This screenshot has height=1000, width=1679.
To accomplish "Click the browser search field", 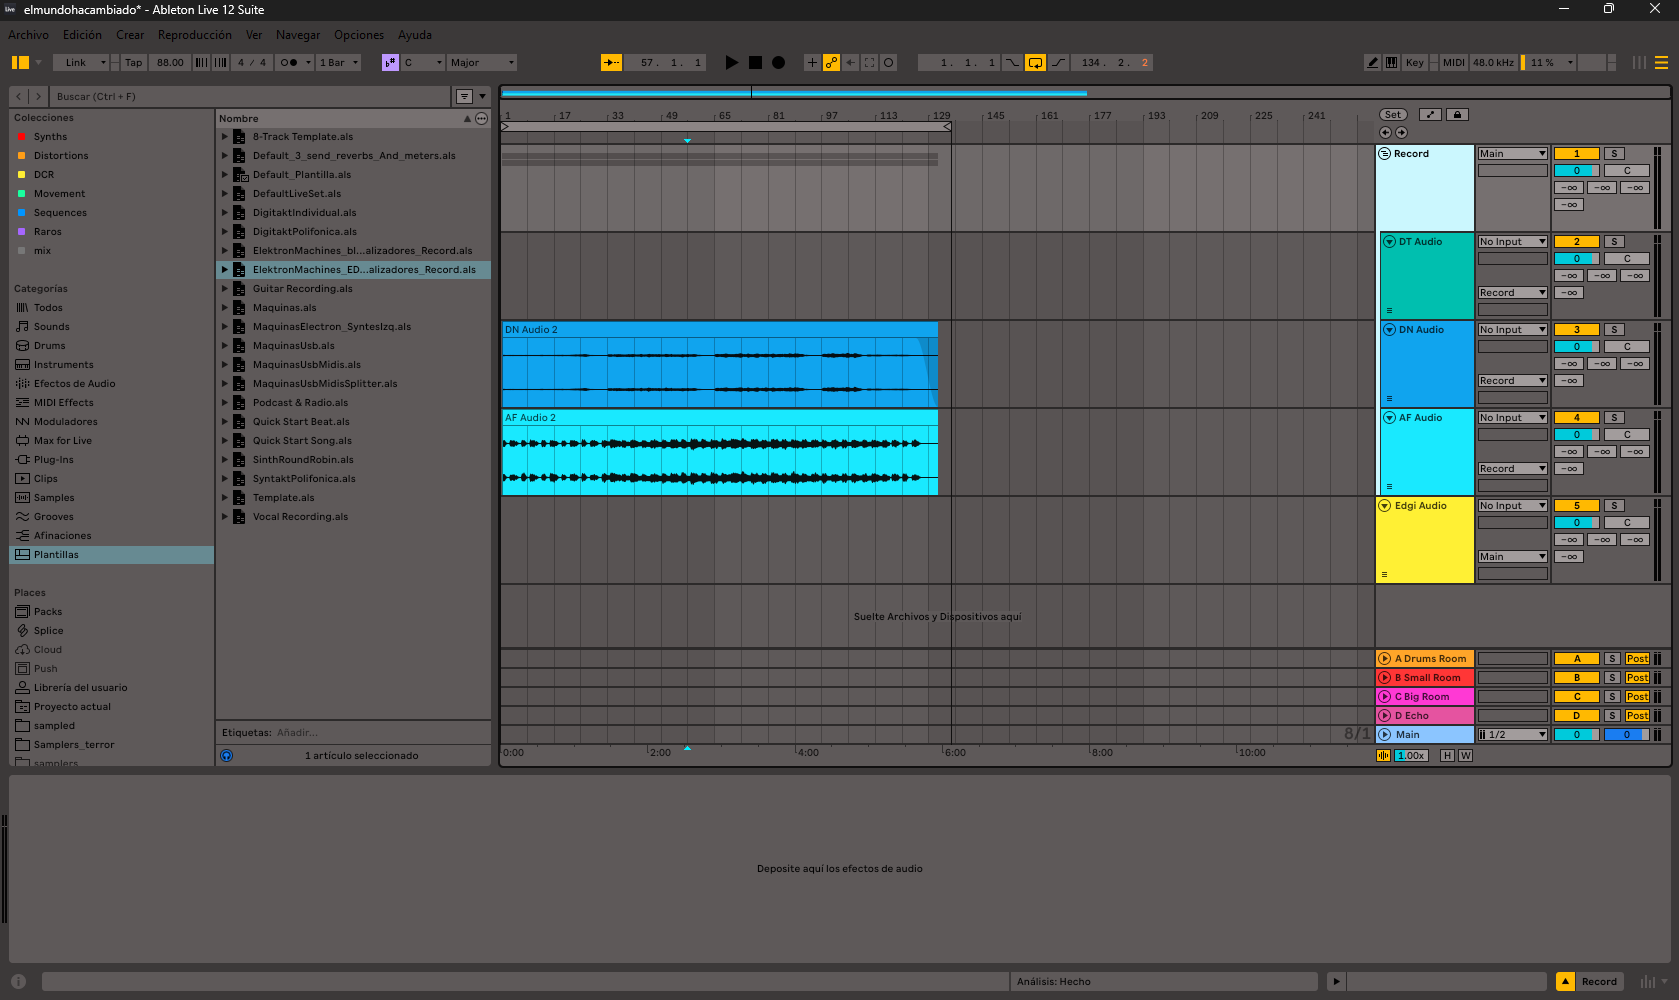I will pyautogui.click(x=250, y=96).
